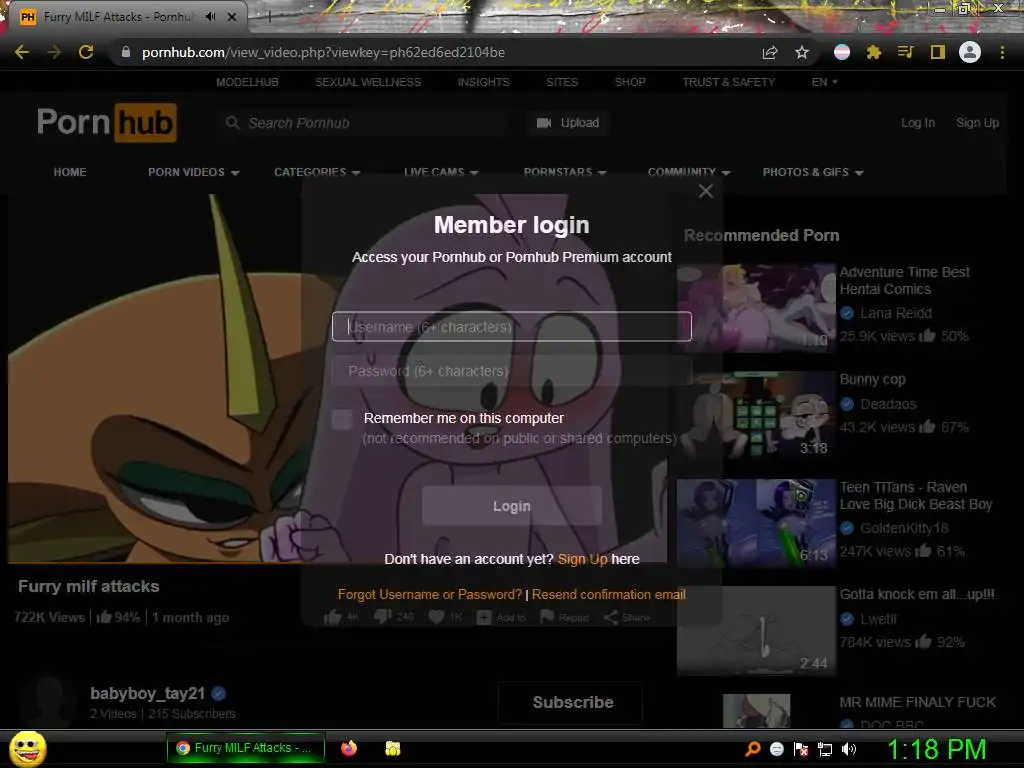Viewport: 1024px width, 768px height.
Task: Click the Login button in the dialog
Action: tap(512, 506)
